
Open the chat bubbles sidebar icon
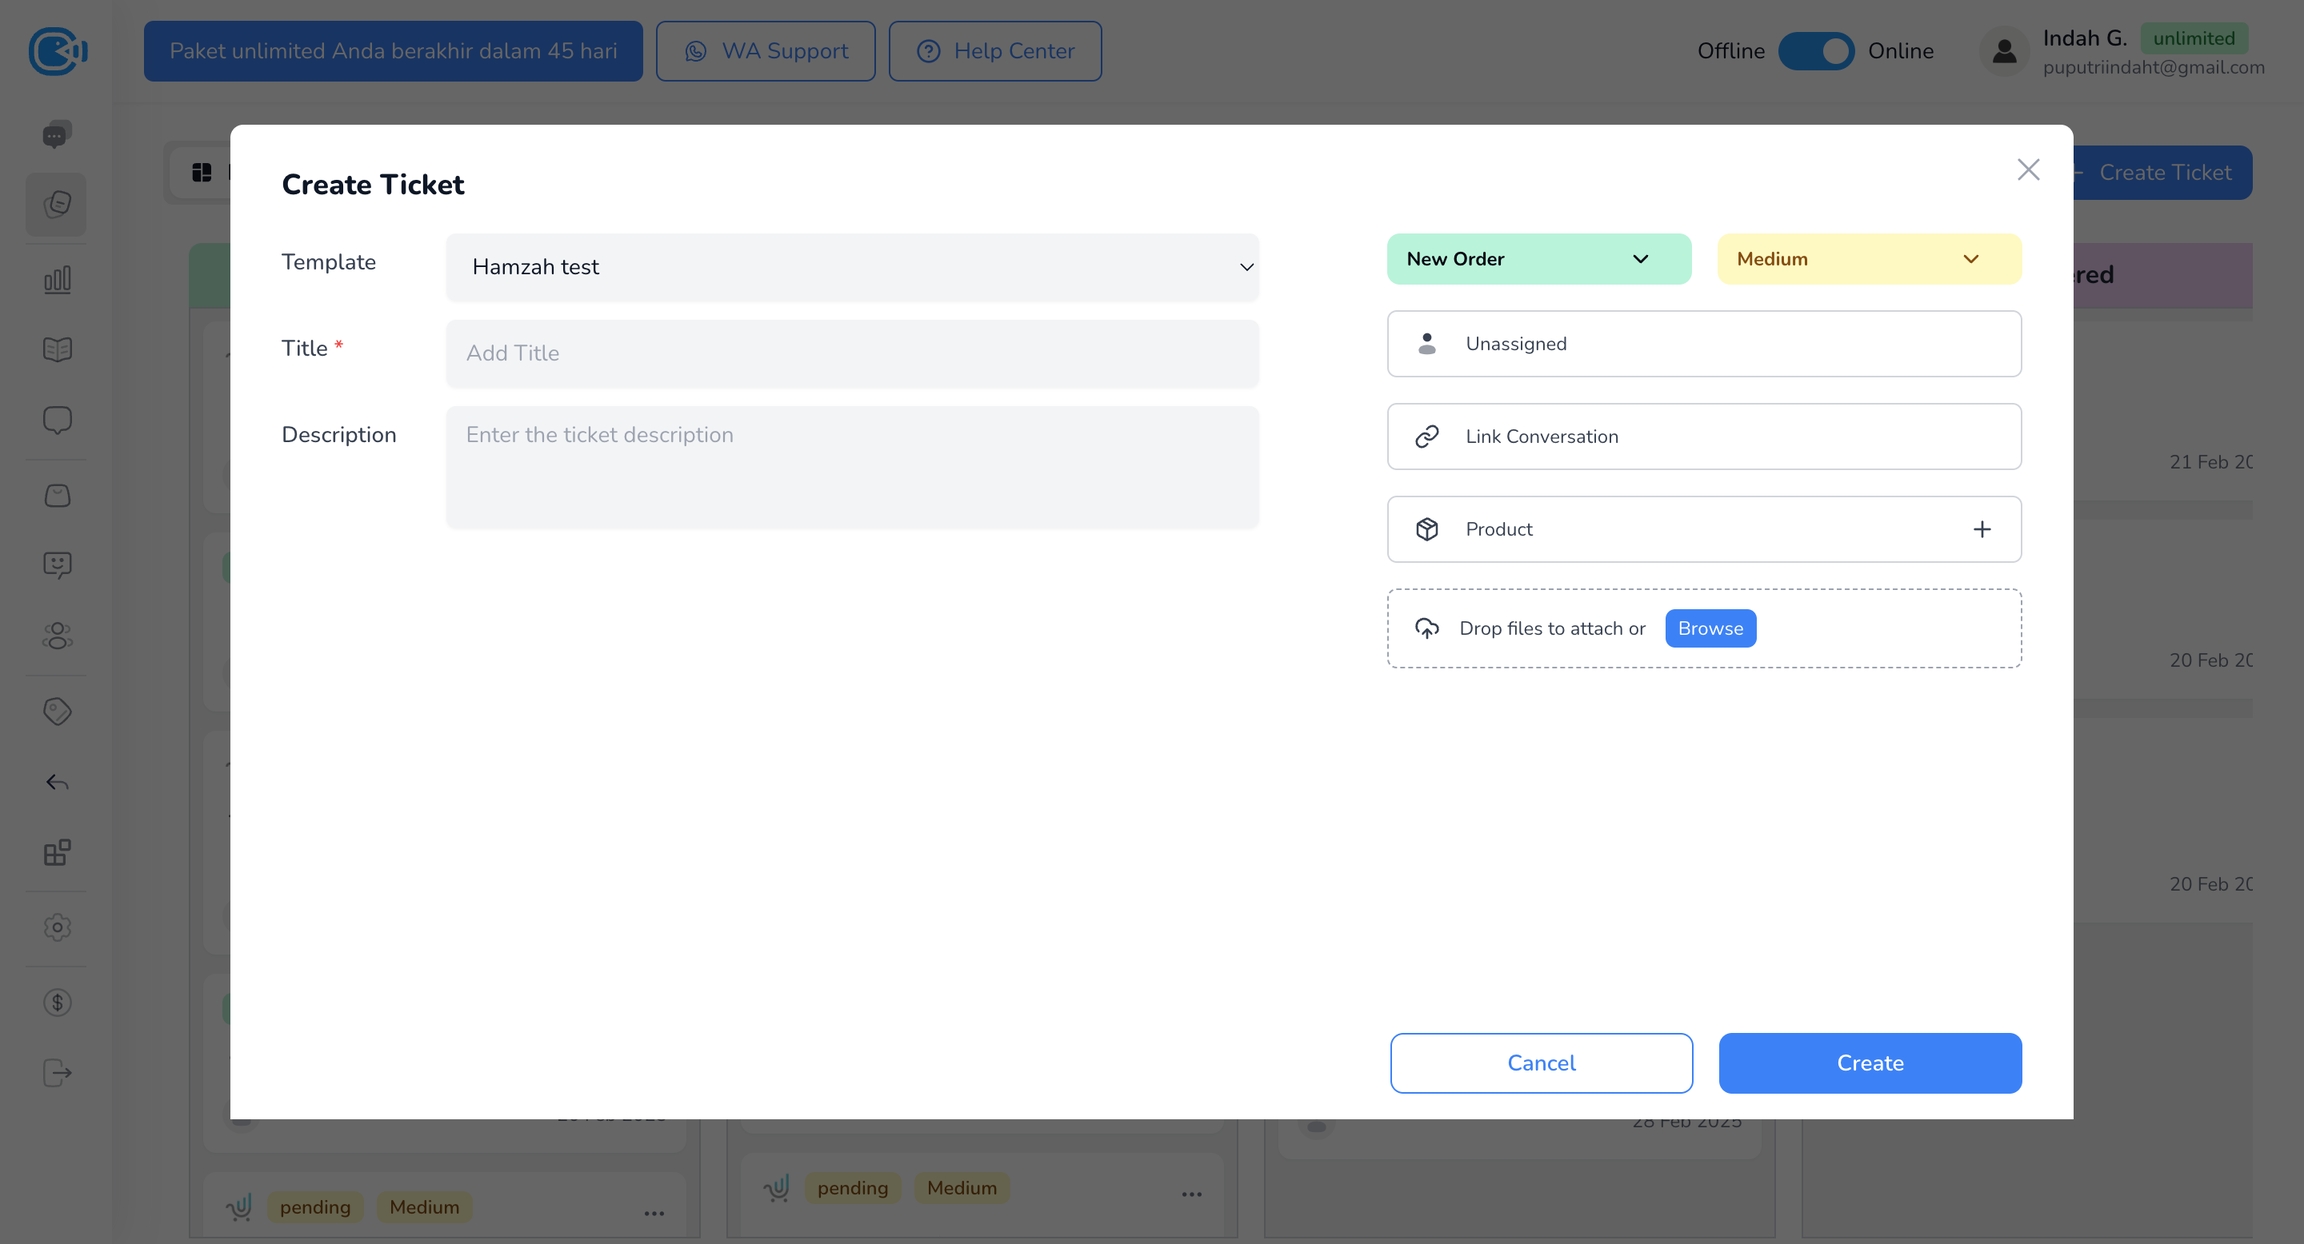[x=57, y=135]
